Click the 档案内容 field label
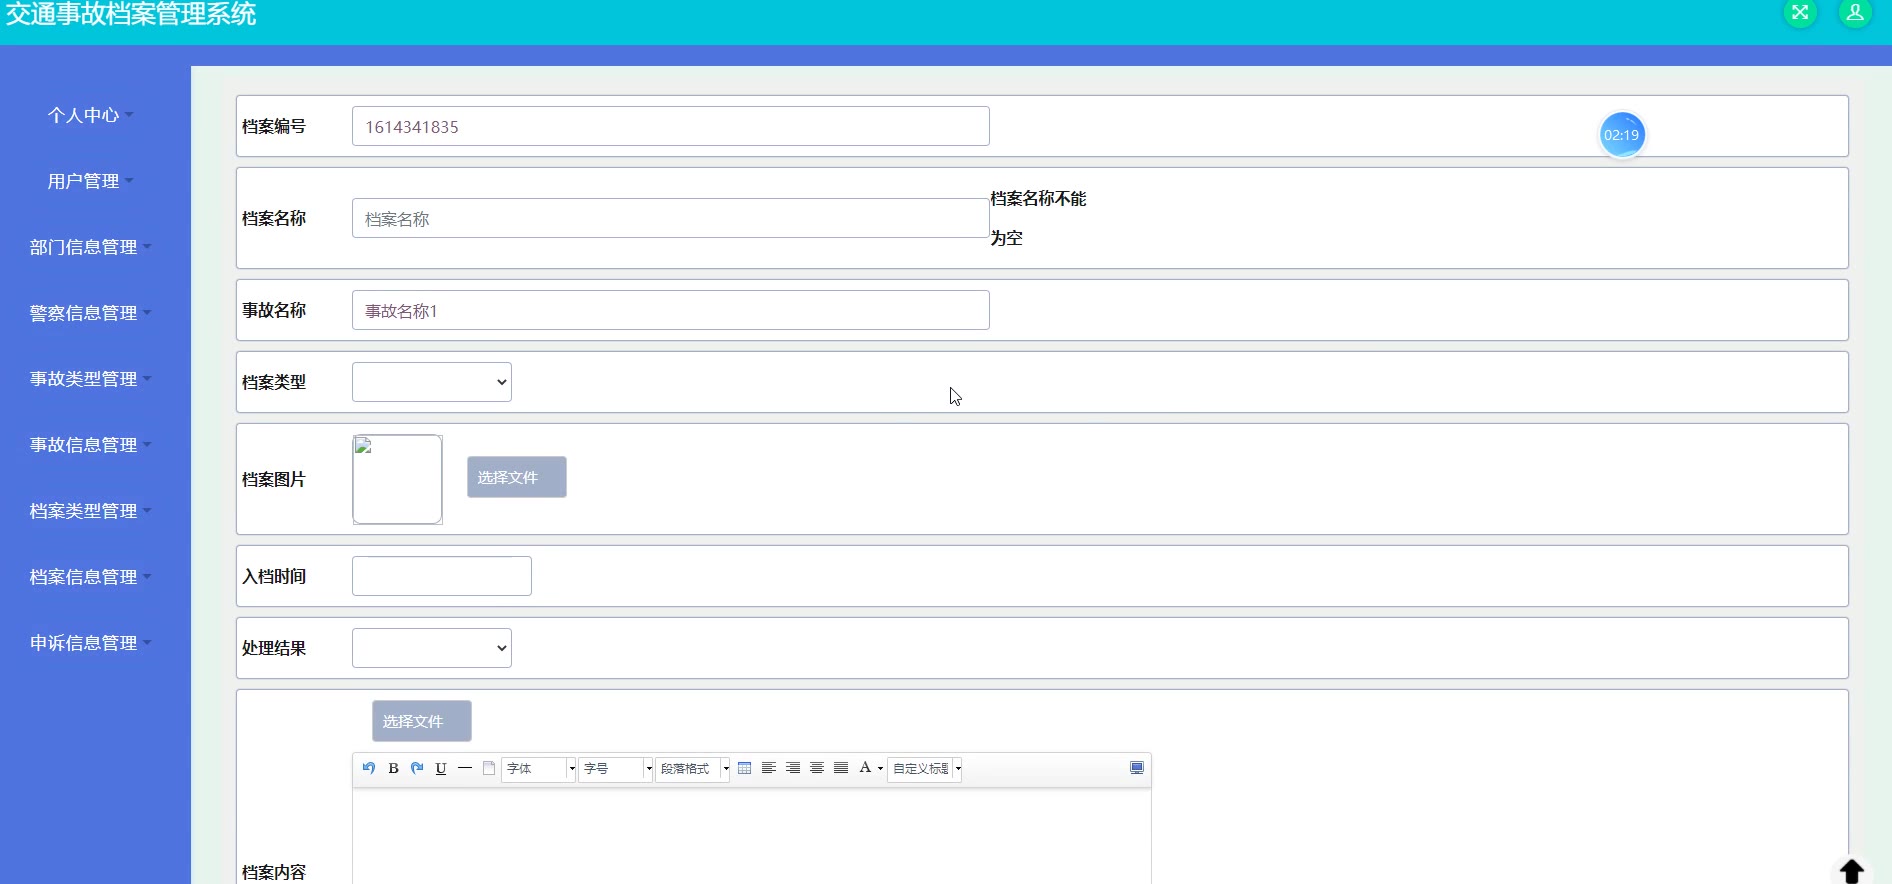Viewport: 1892px width, 884px height. pyautogui.click(x=274, y=872)
